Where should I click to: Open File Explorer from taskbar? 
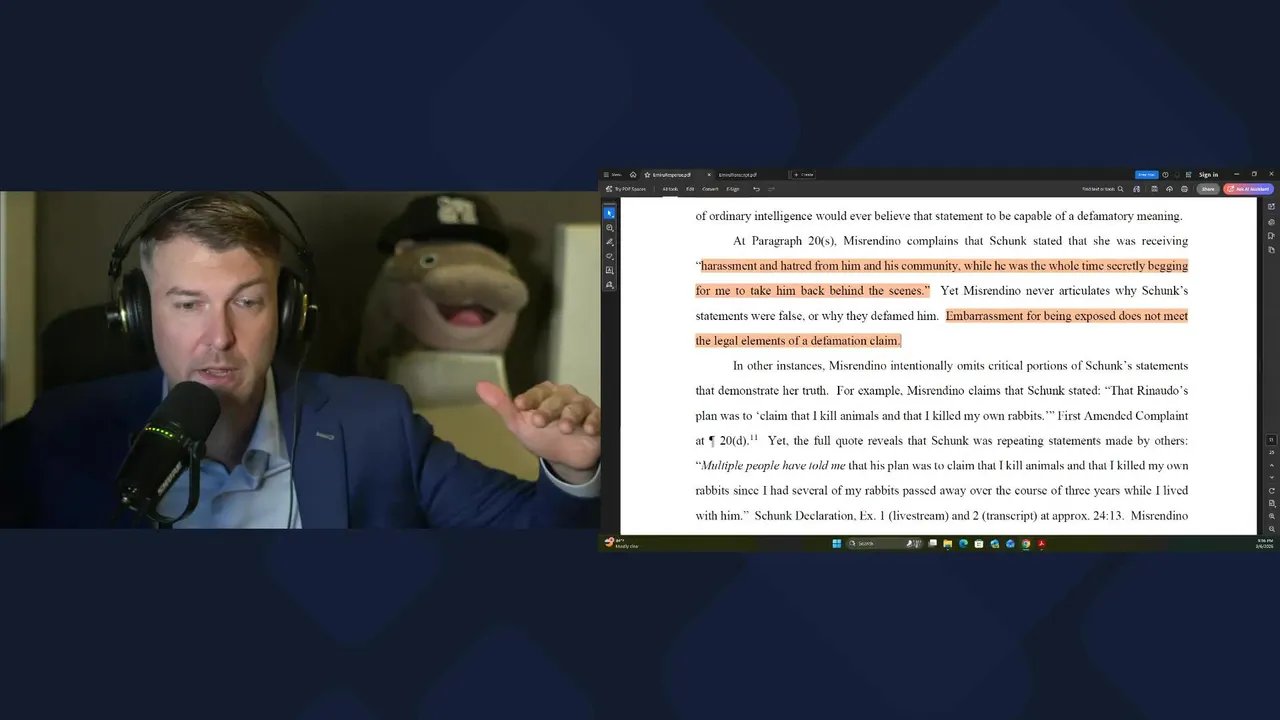947,543
